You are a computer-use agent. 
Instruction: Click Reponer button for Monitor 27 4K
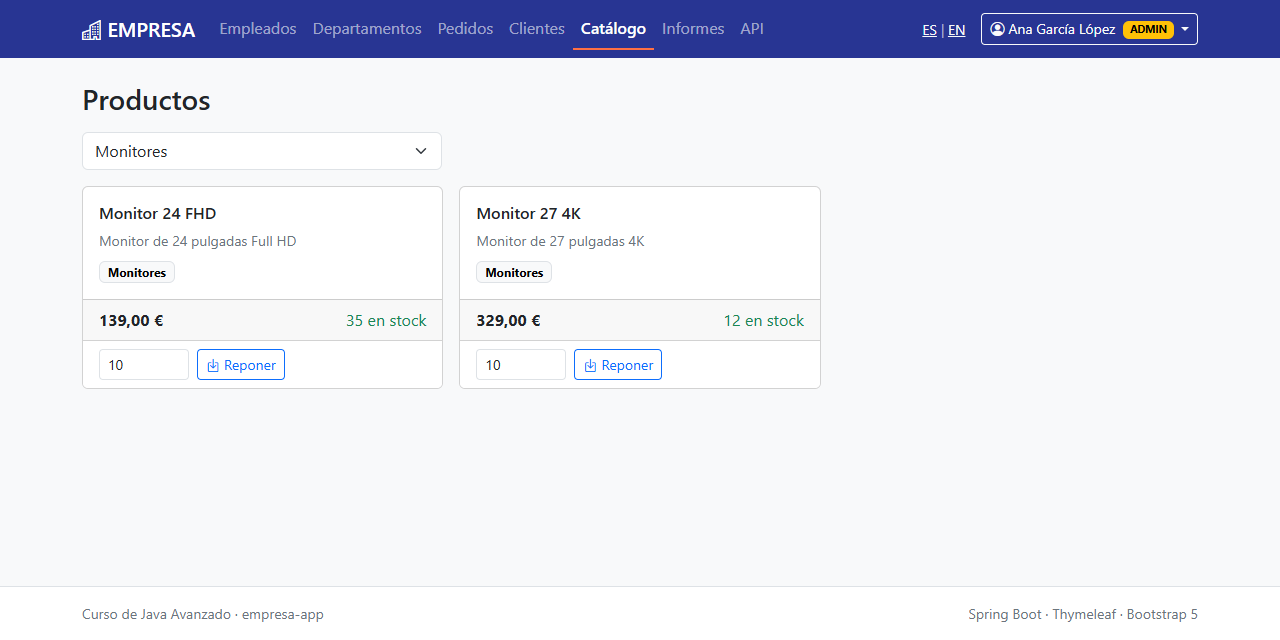(x=618, y=365)
